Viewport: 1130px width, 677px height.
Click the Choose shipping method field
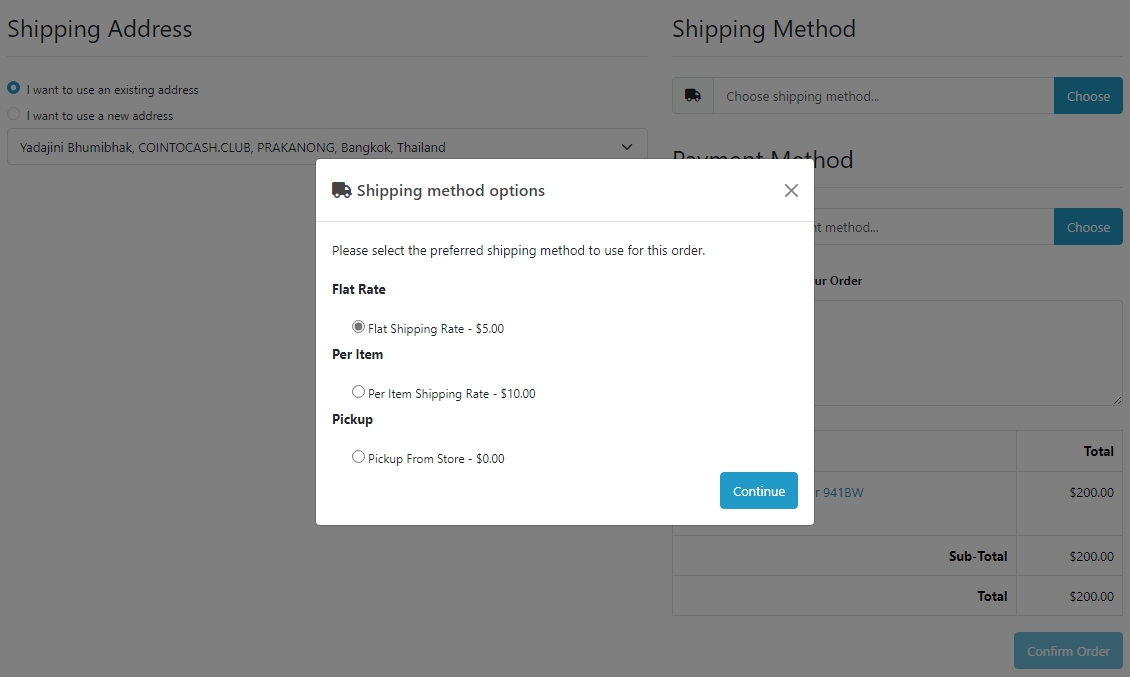pyautogui.click(x=884, y=96)
